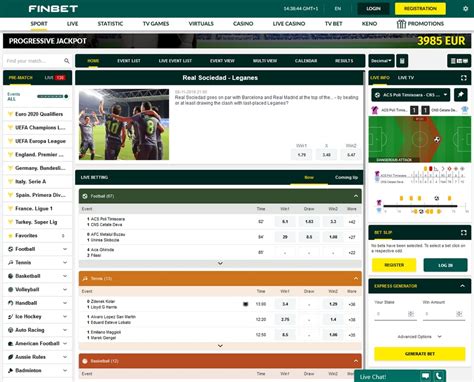Toggle Live Betting to Now
Screen dimensions: 474x382
tap(309, 177)
